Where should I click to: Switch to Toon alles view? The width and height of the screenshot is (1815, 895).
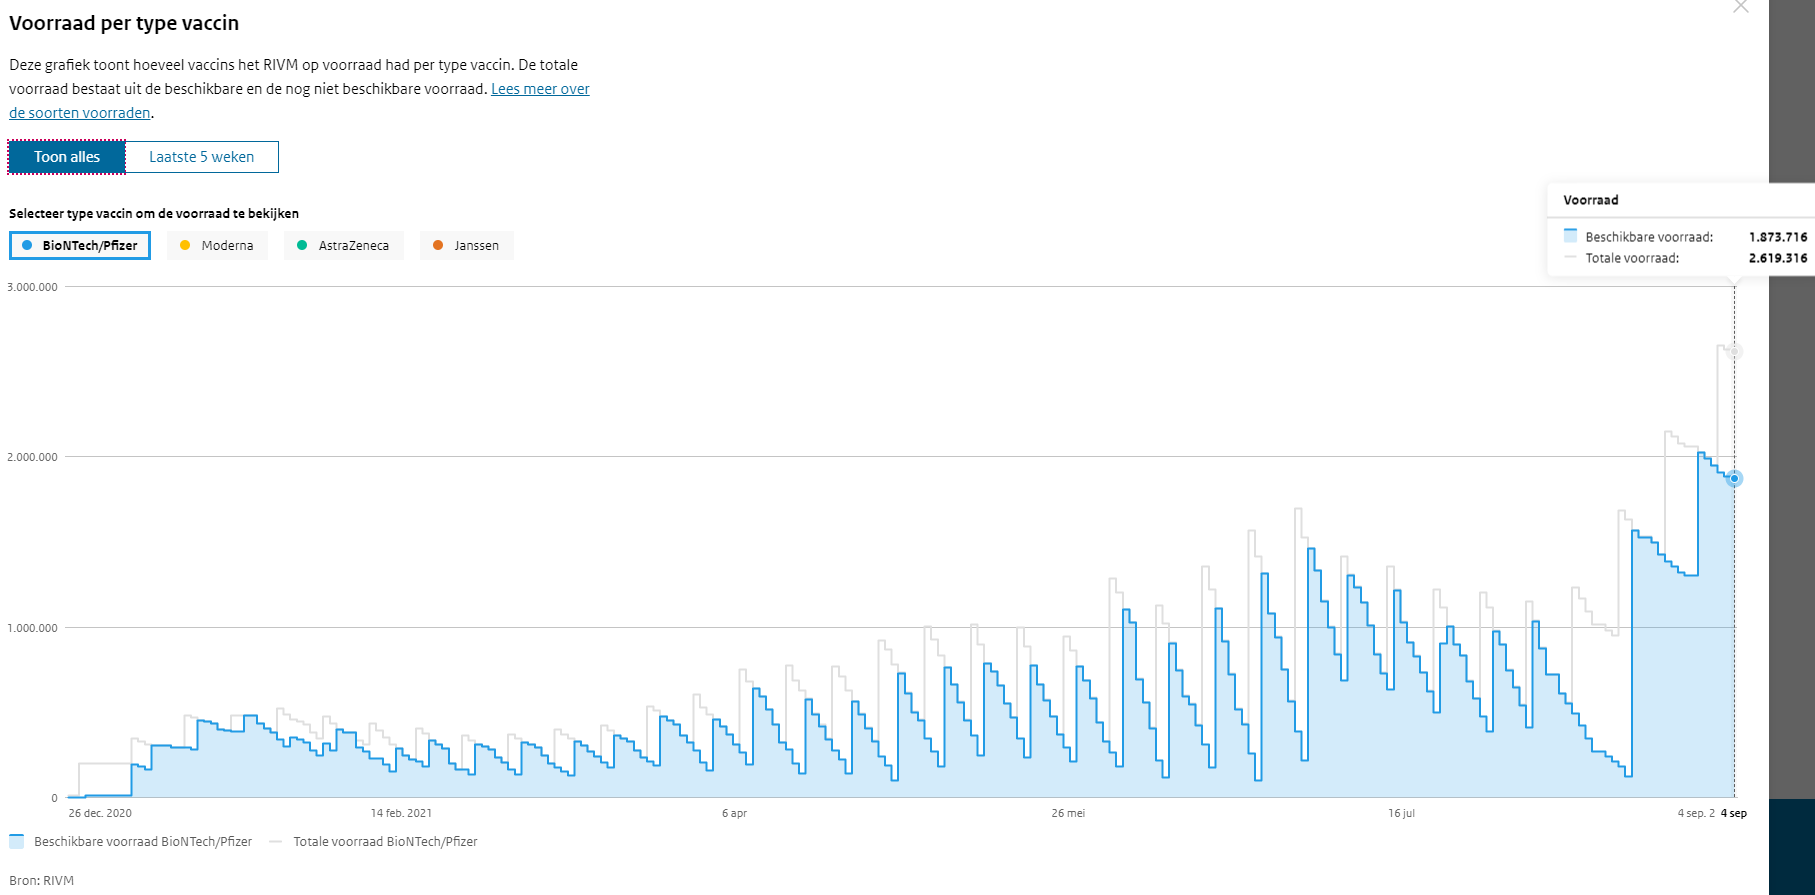tap(67, 157)
